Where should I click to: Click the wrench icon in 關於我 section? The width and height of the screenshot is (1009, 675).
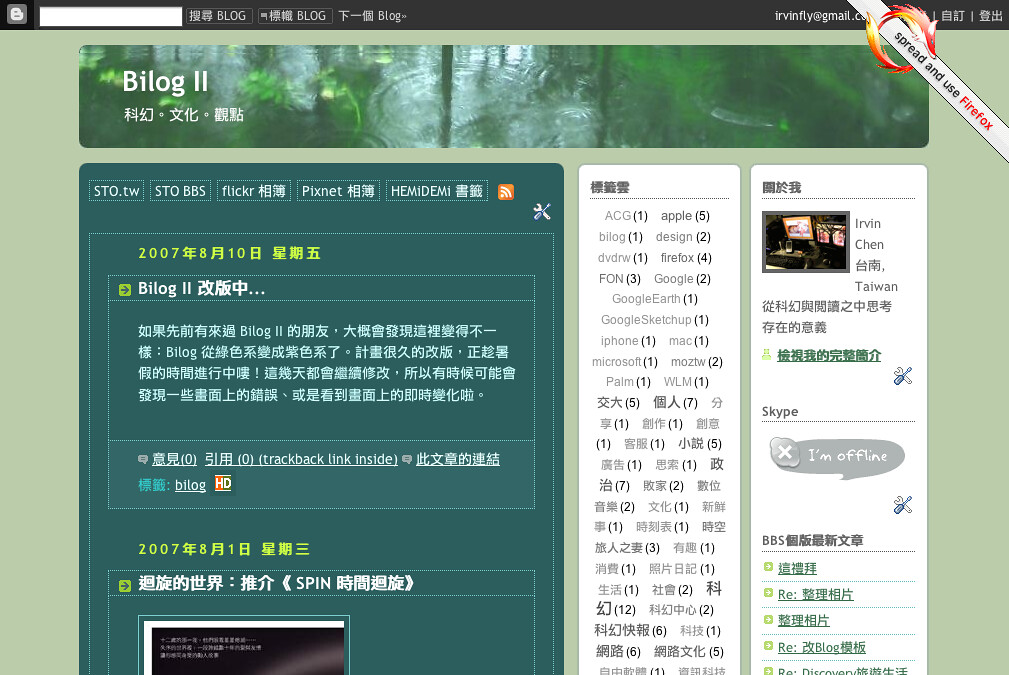pos(902,376)
